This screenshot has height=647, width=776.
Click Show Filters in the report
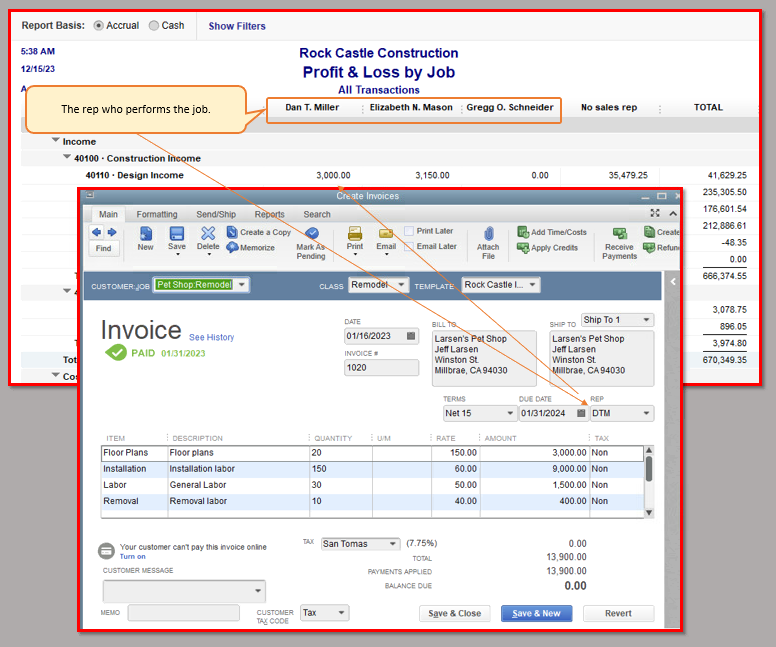pyautogui.click(x=237, y=26)
